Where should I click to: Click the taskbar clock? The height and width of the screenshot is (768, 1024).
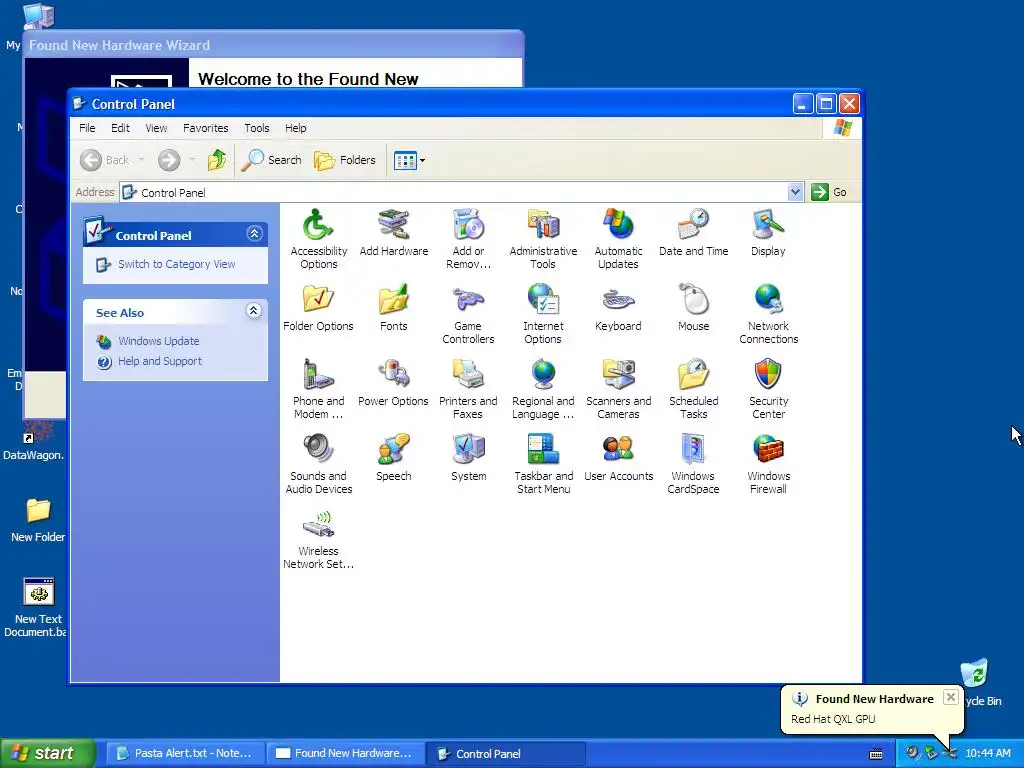click(x=987, y=754)
